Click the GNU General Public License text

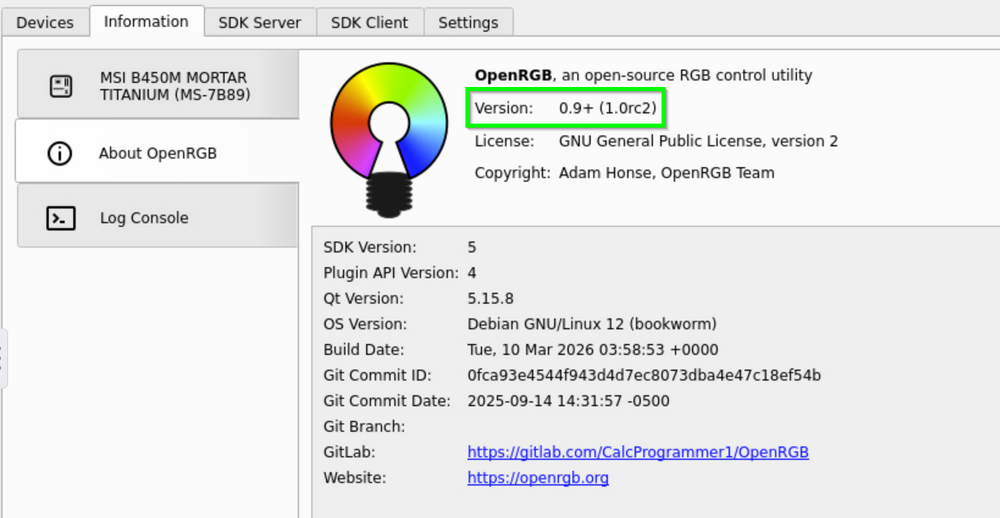click(698, 141)
